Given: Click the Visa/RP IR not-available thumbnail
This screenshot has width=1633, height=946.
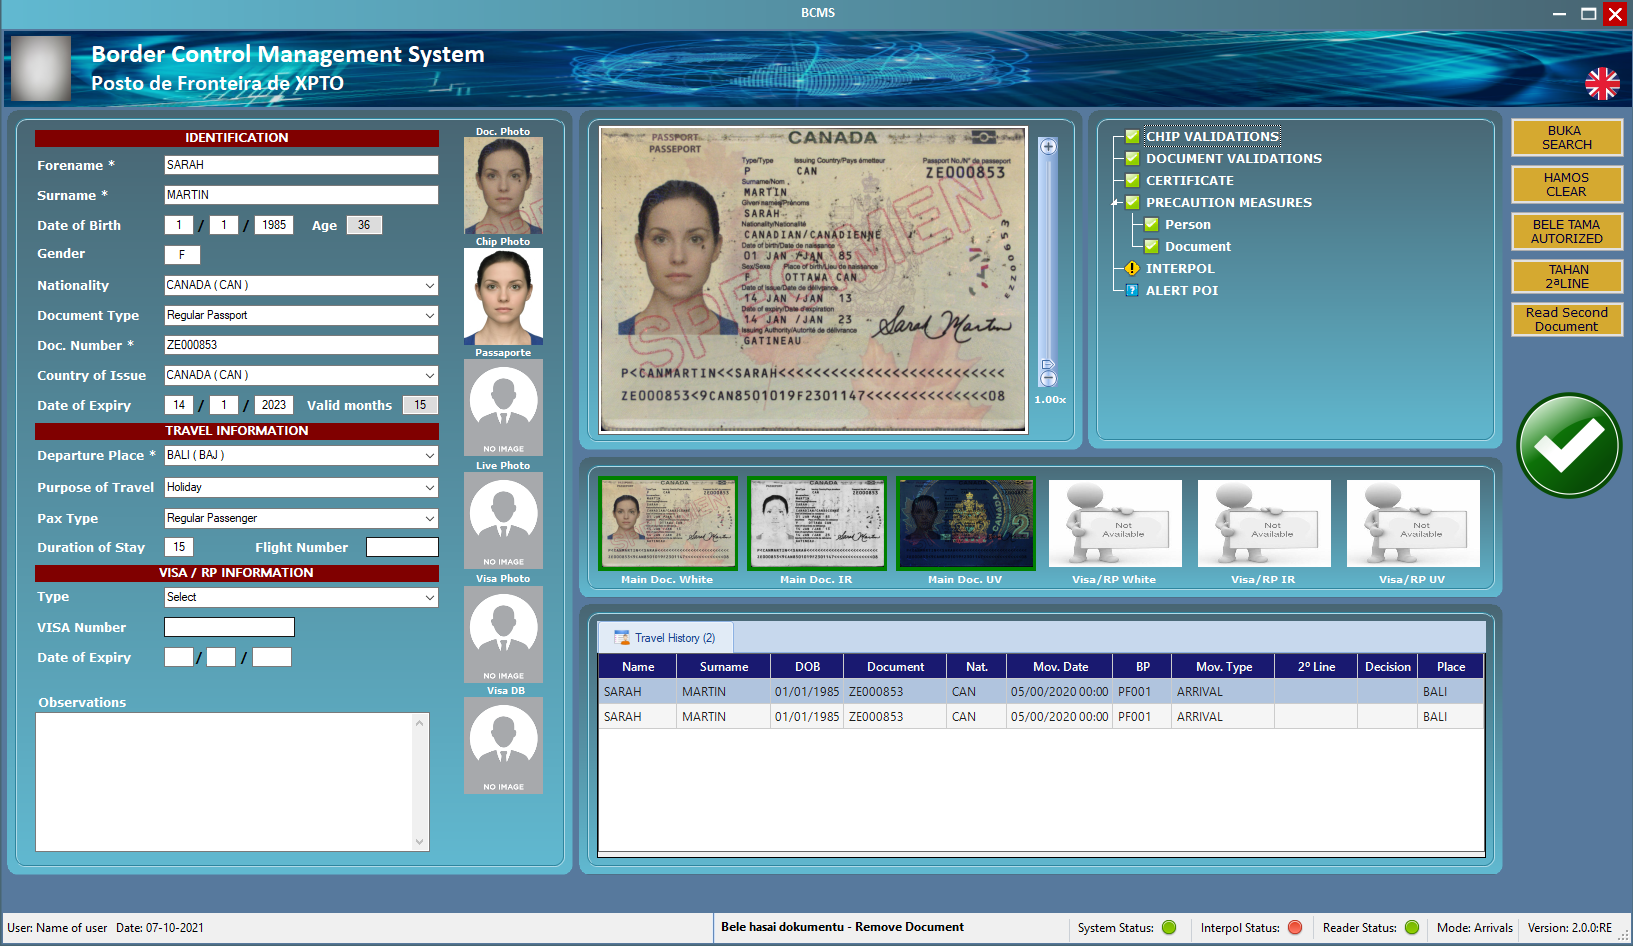Looking at the screenshot, I should (1264, 523).
